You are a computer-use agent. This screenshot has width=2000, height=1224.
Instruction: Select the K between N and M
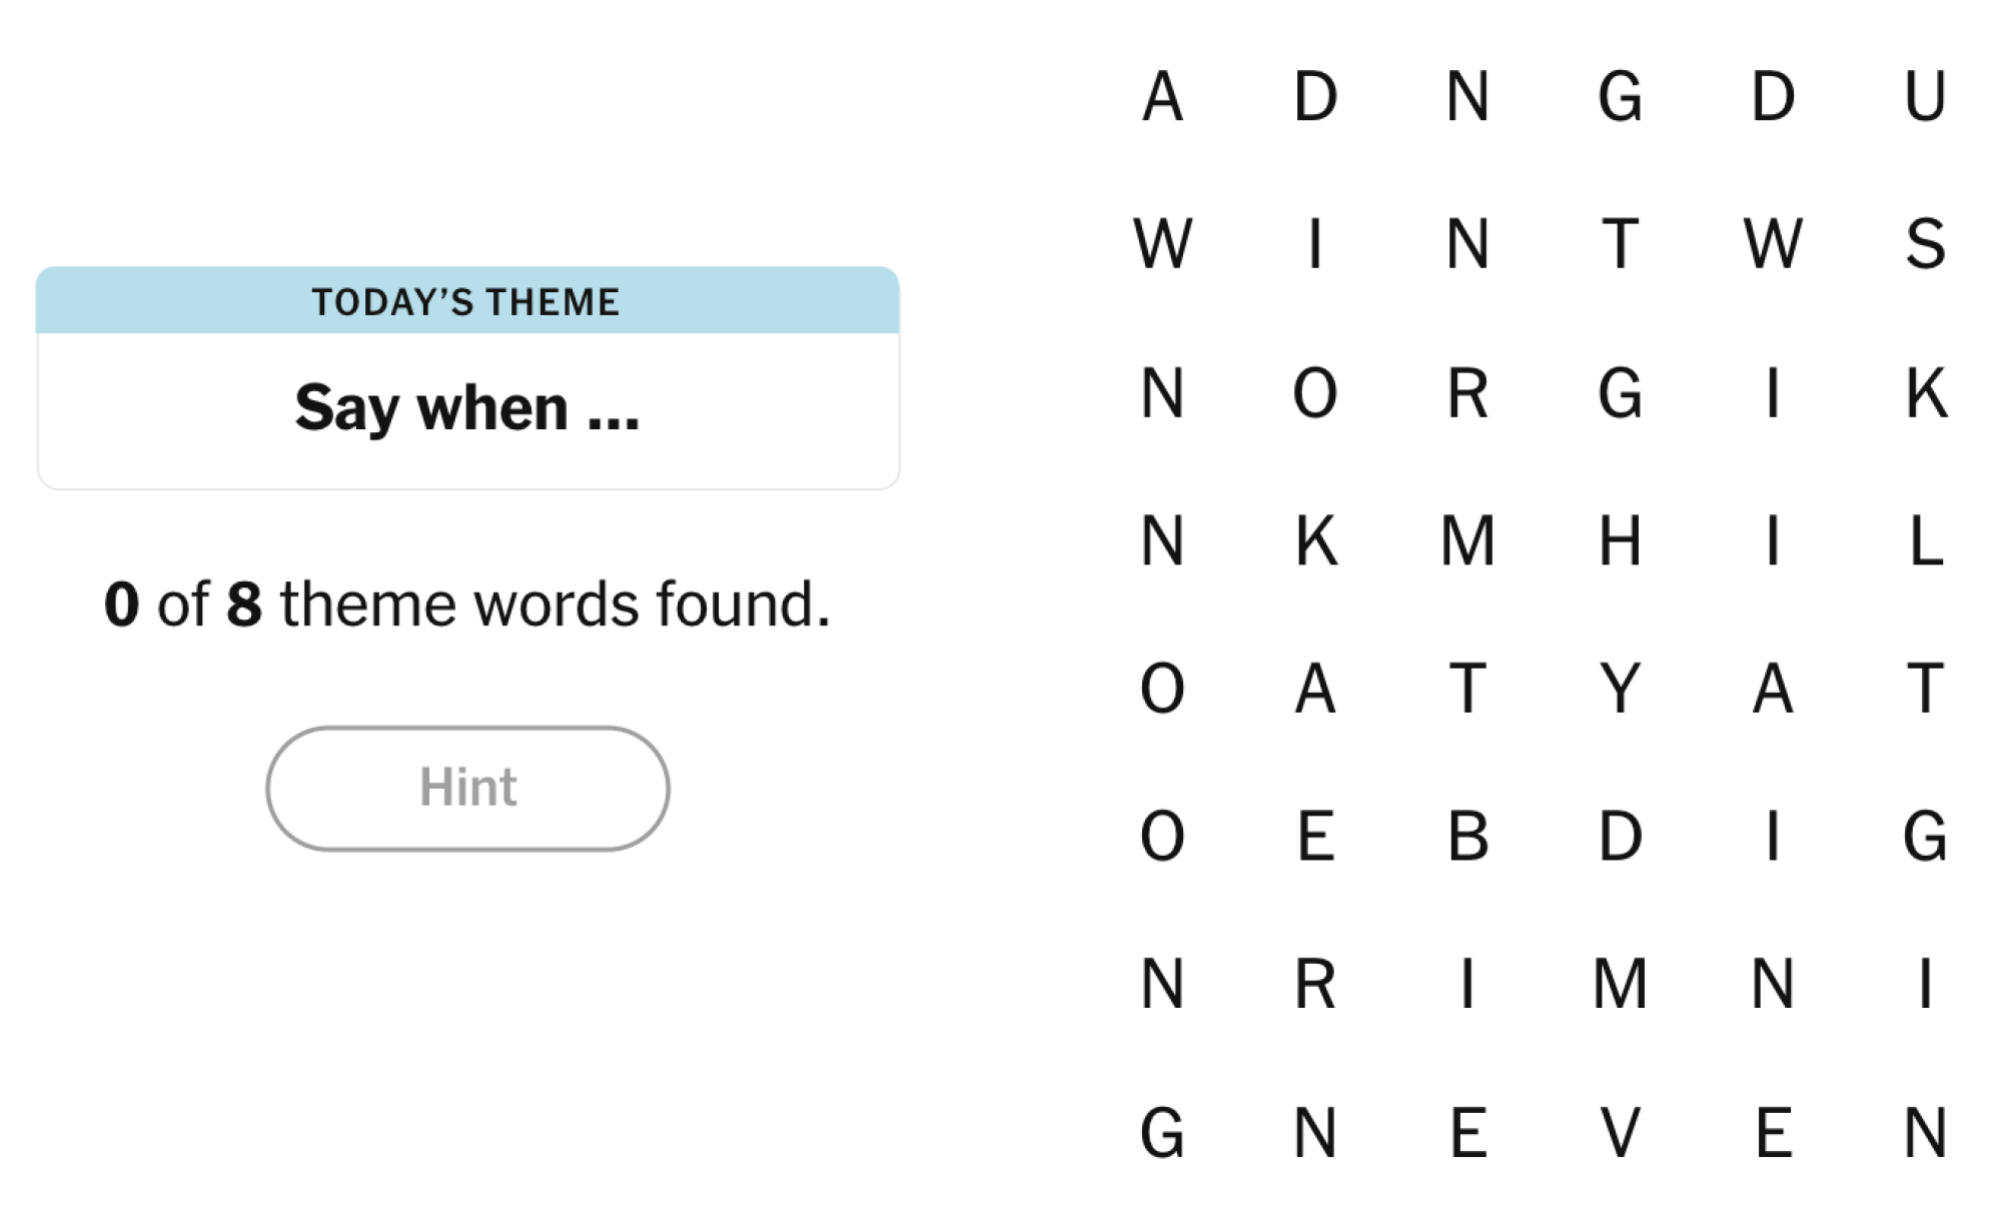pos(1315,541)
